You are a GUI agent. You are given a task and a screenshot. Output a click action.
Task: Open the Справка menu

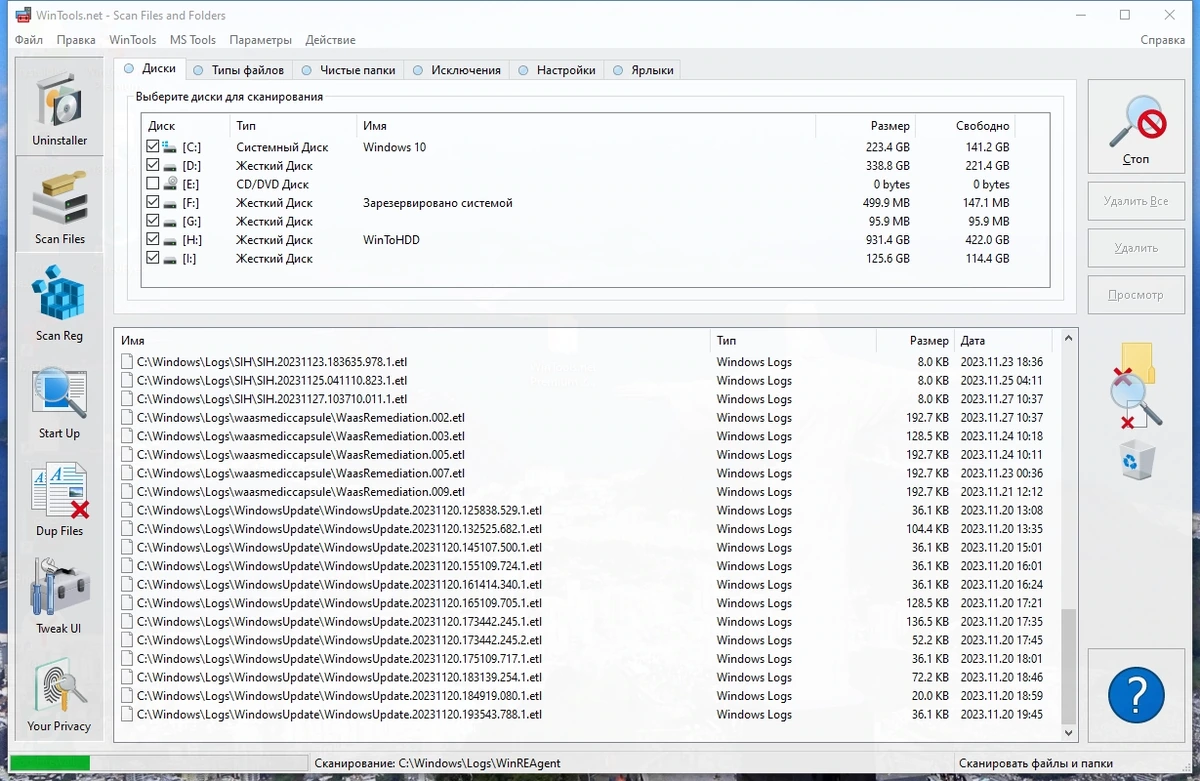click(x=1163, y=40)
